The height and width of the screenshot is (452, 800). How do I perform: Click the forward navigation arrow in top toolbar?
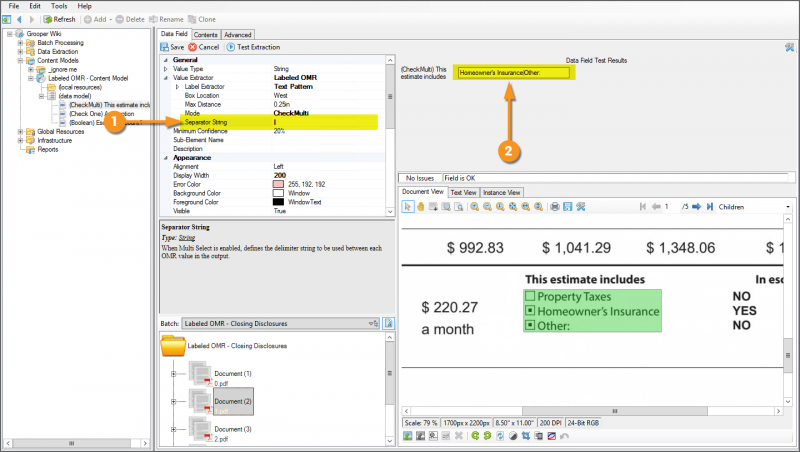(x=32, y=19)
